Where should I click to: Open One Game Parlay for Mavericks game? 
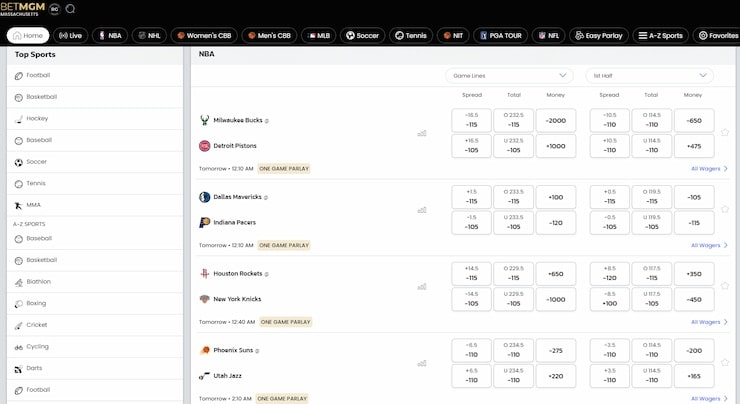(x=284, y=245)
